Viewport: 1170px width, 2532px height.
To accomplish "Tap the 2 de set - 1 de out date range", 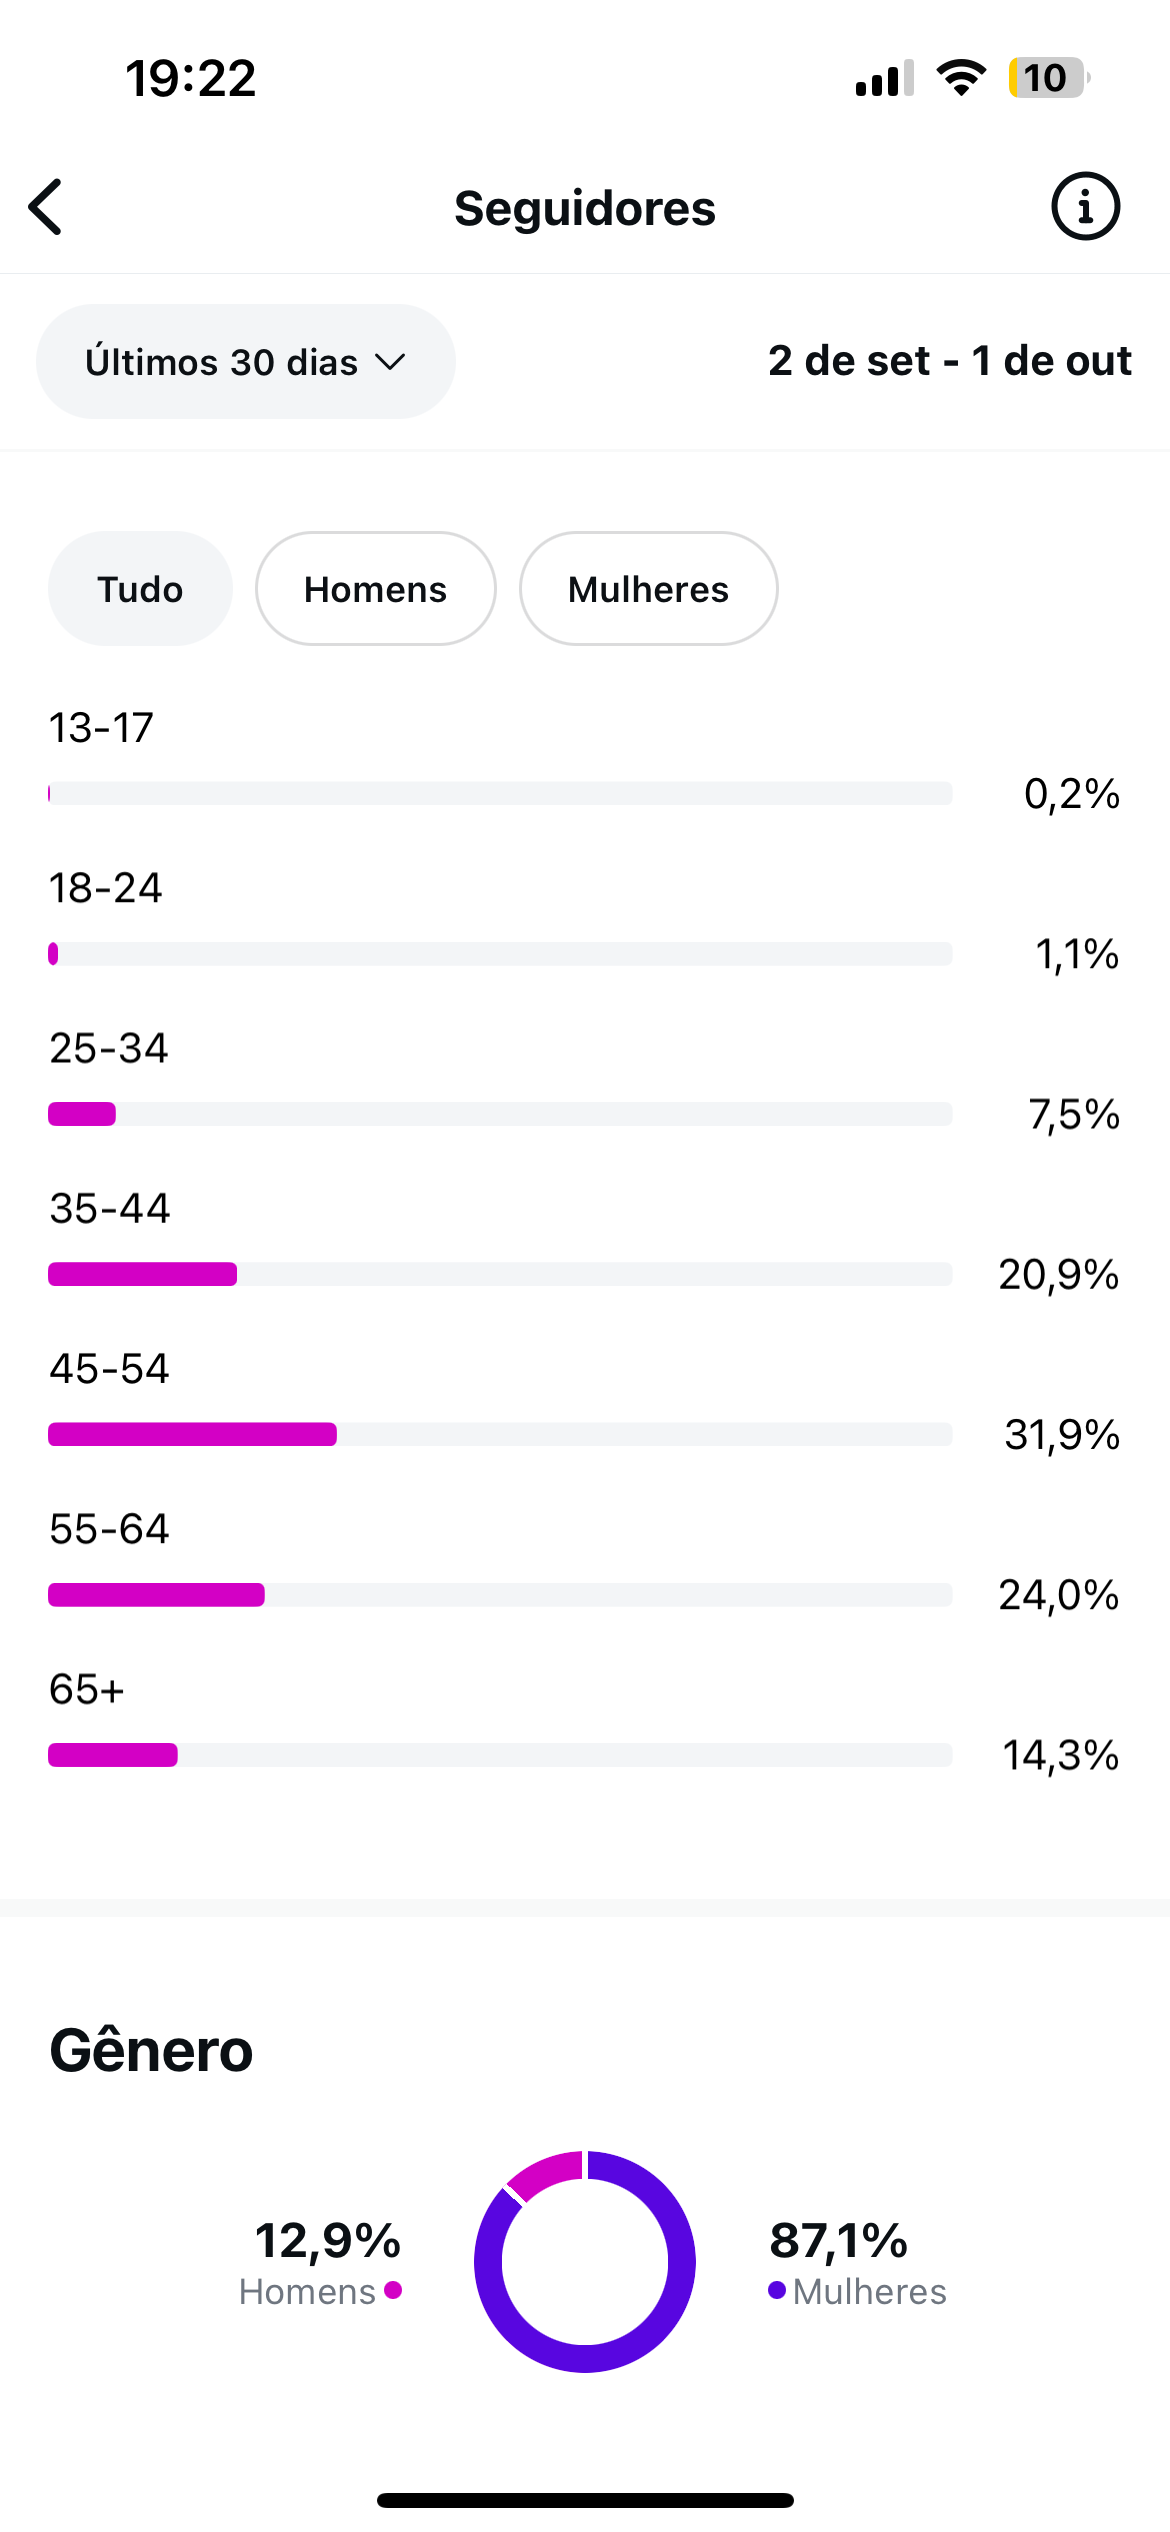I will (949, 361).
